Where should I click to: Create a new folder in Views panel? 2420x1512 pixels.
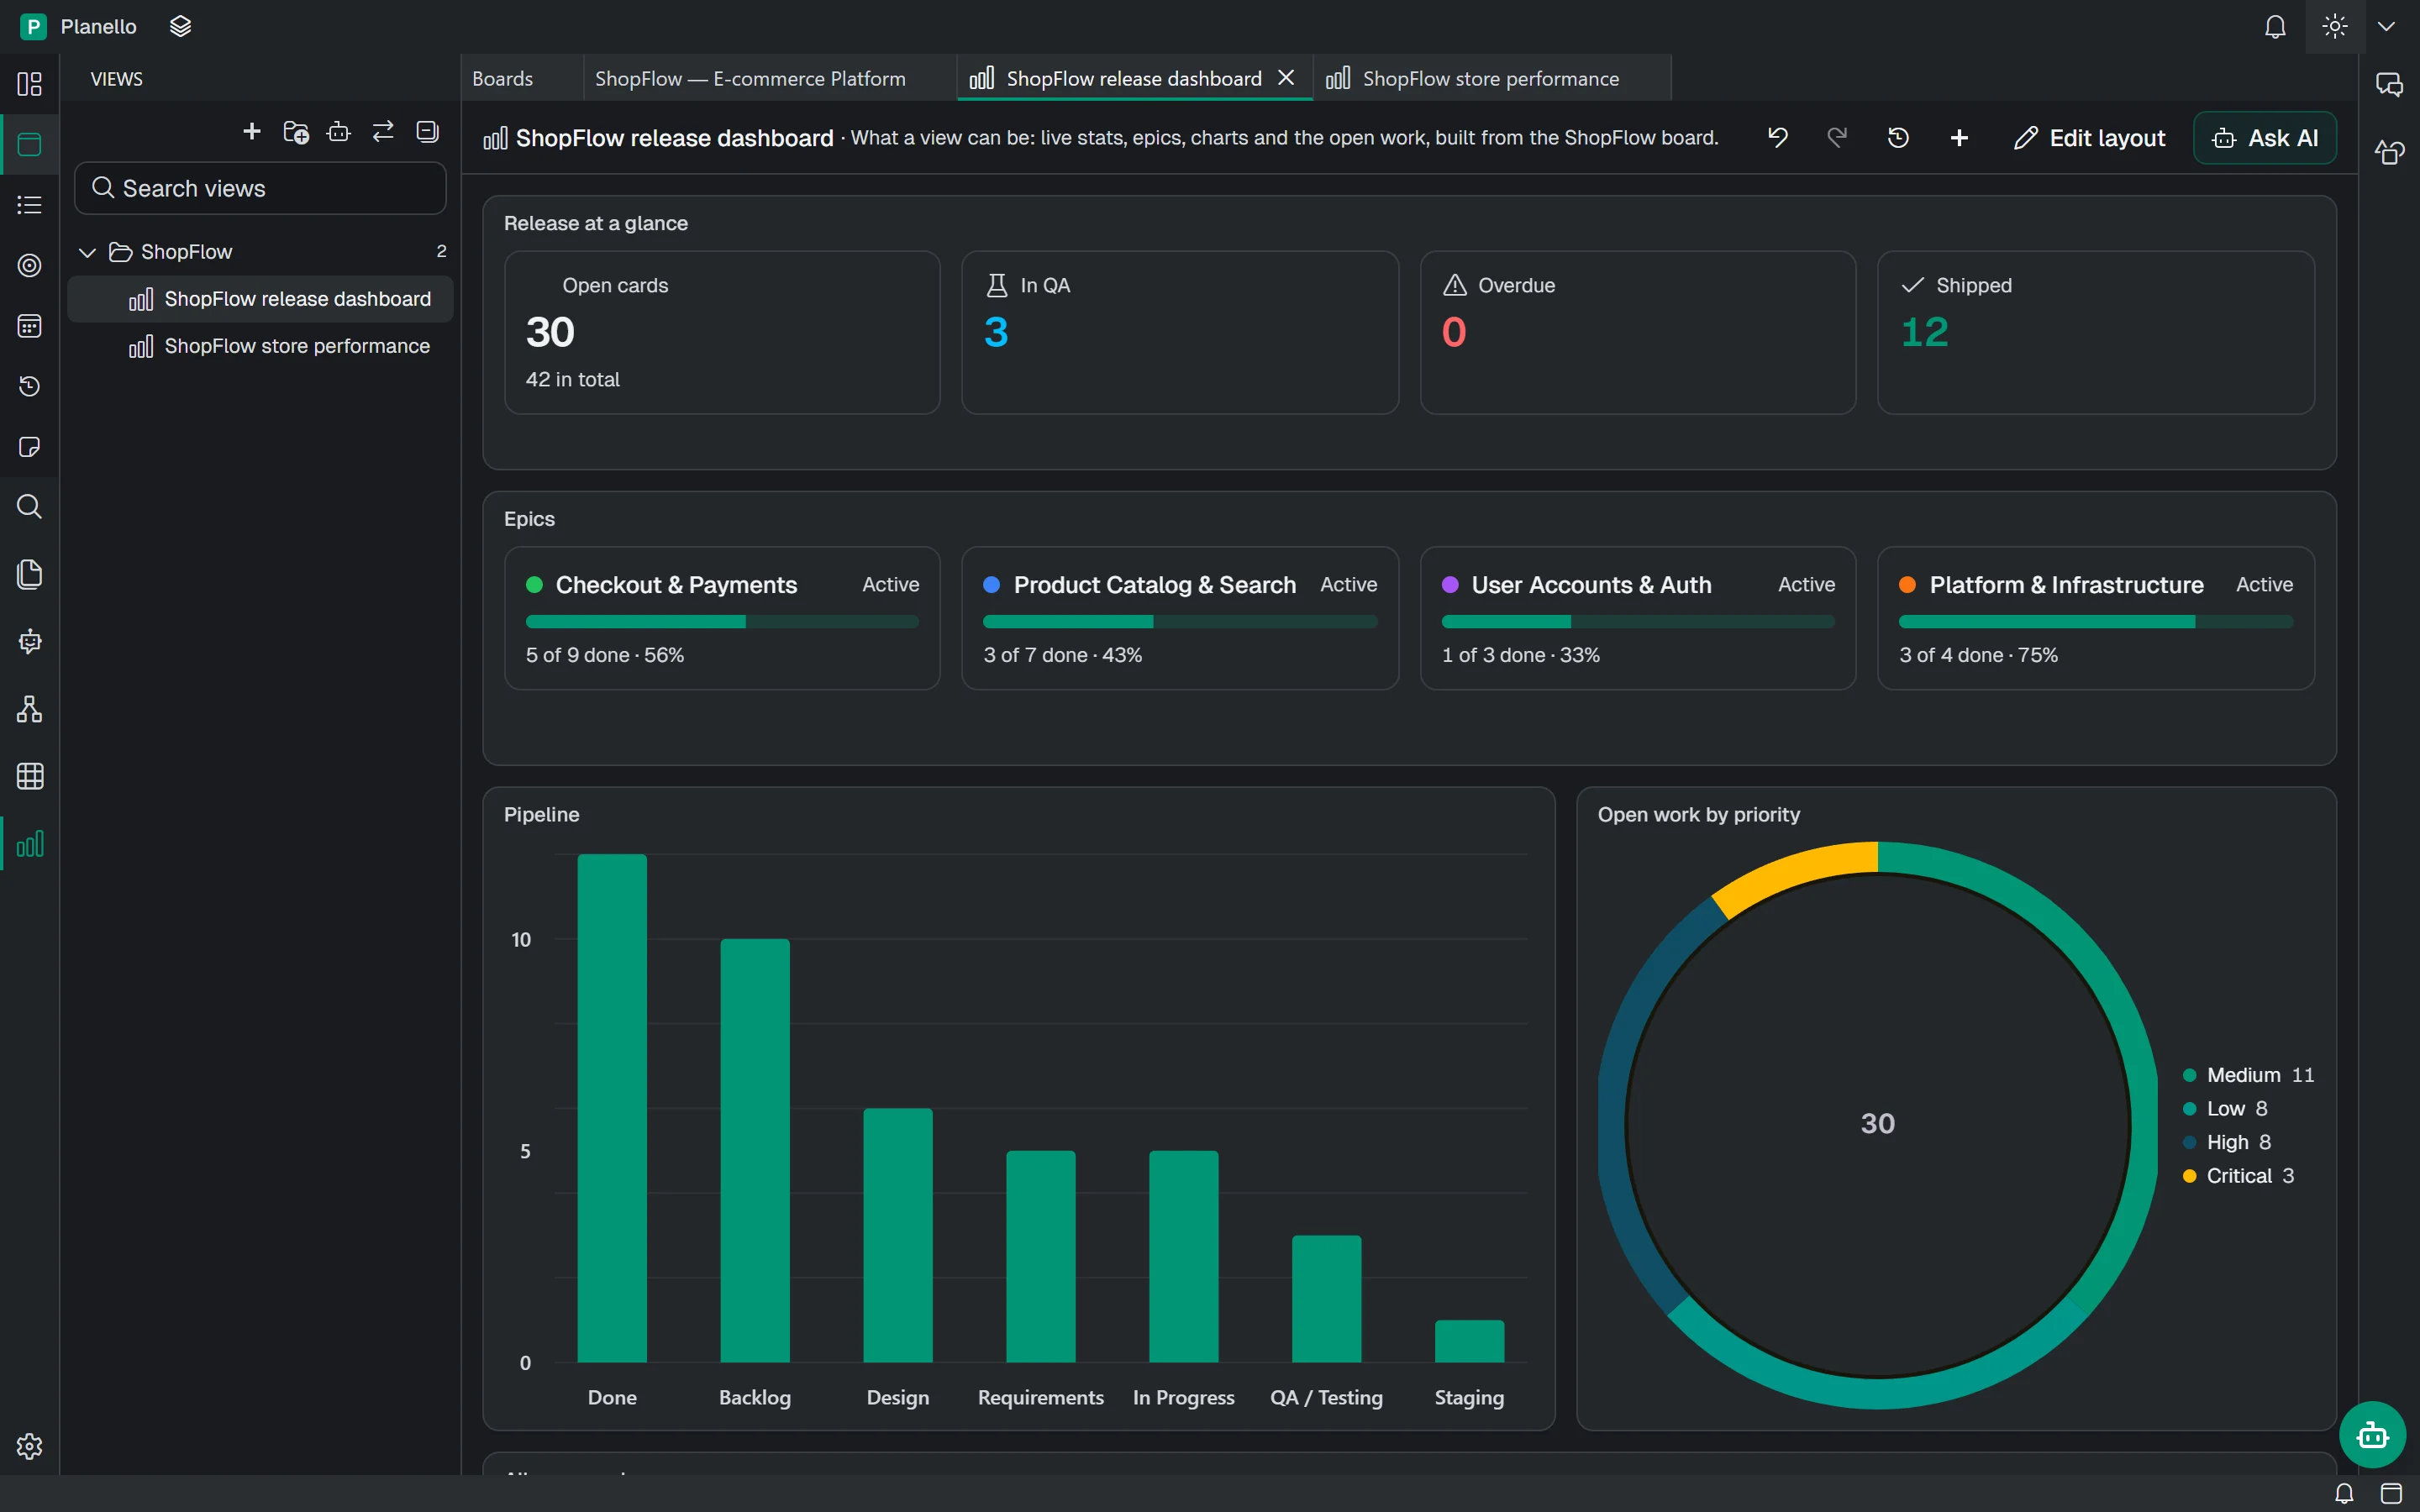[x=296, y=132]
